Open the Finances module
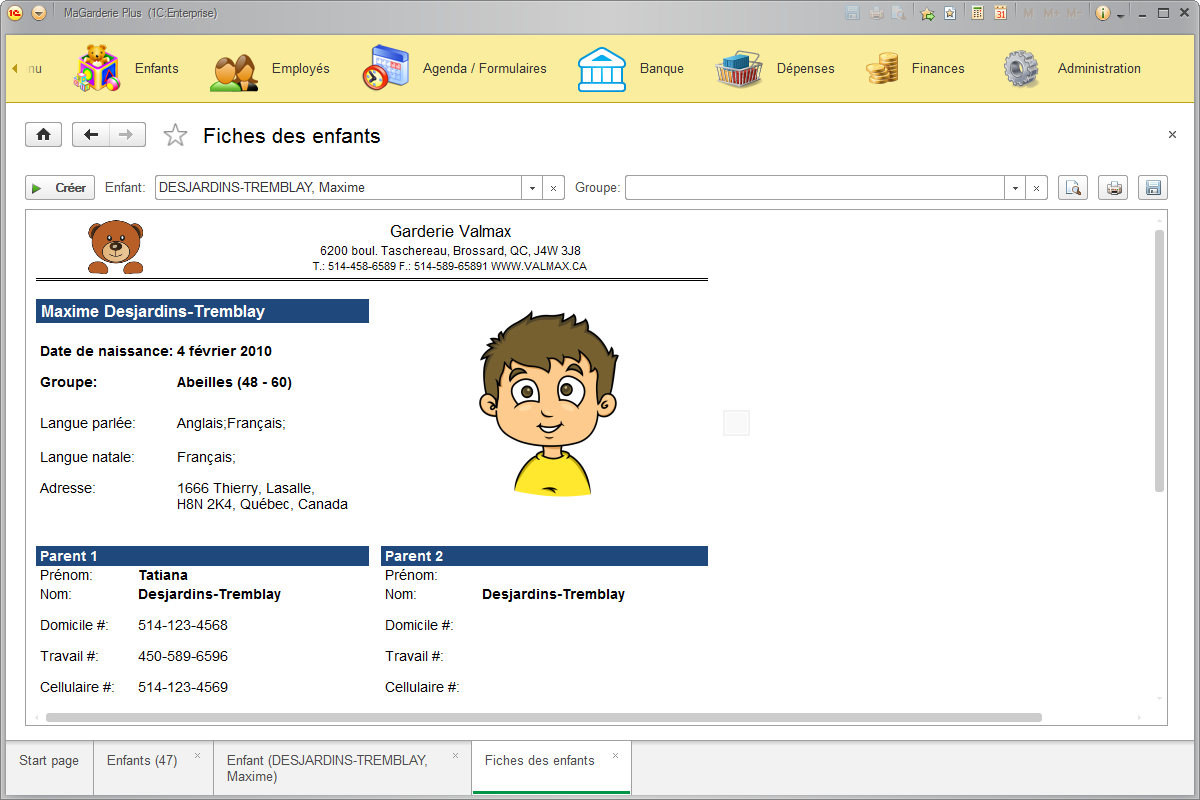1200x800 pixels. tap(937, 68)
